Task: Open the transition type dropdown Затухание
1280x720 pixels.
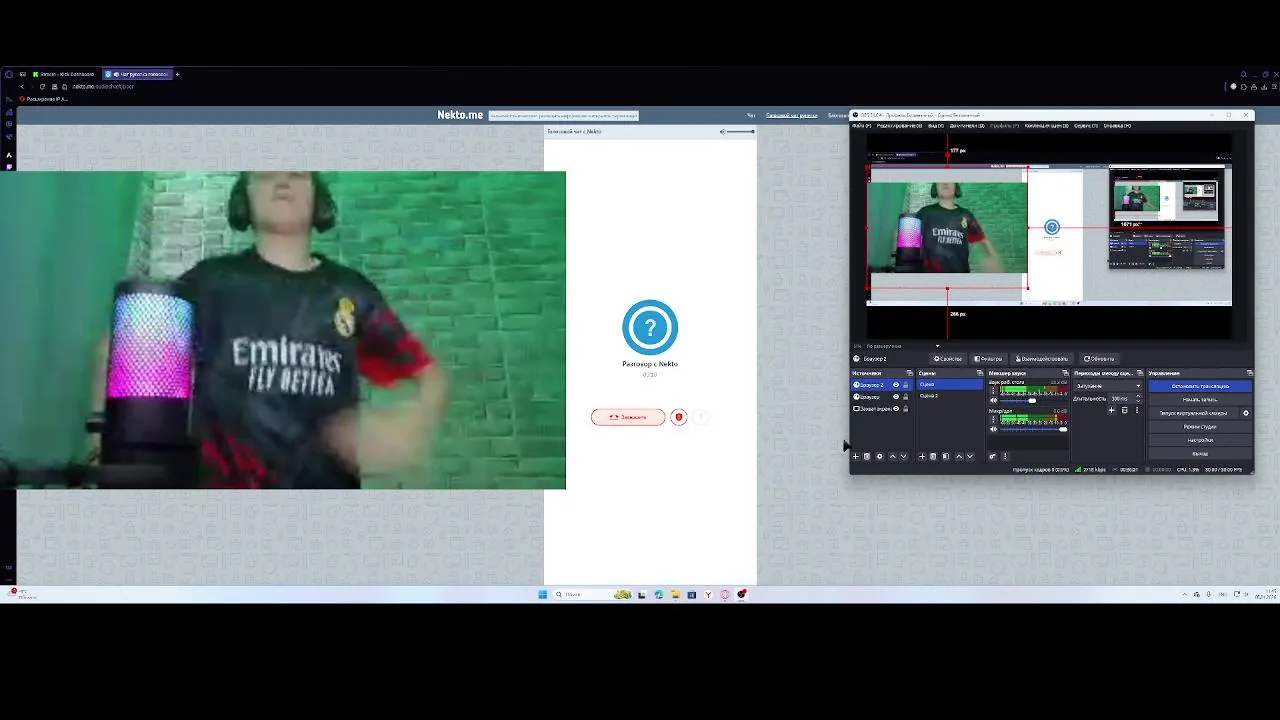Action: pos(1107,386)
